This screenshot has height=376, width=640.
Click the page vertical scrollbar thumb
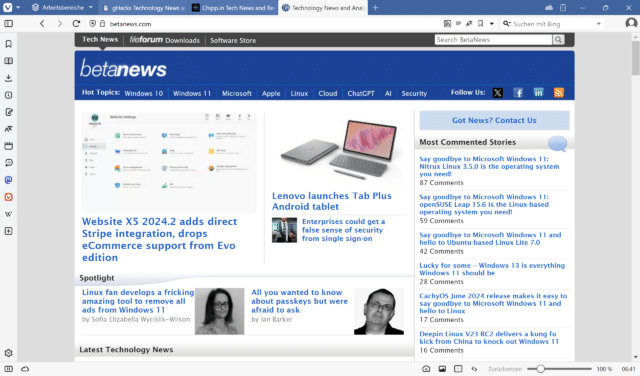pyautogui.click(x=636, y=58)
